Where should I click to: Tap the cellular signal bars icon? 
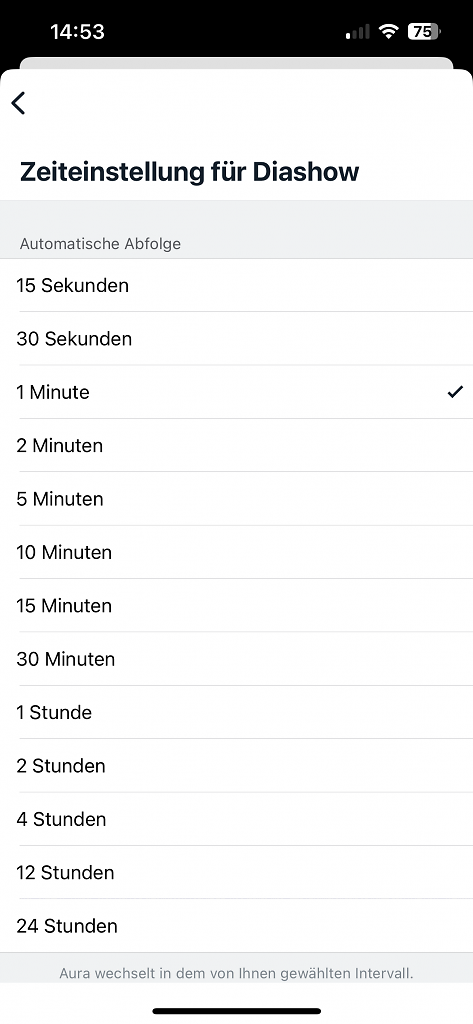[357, 31]
